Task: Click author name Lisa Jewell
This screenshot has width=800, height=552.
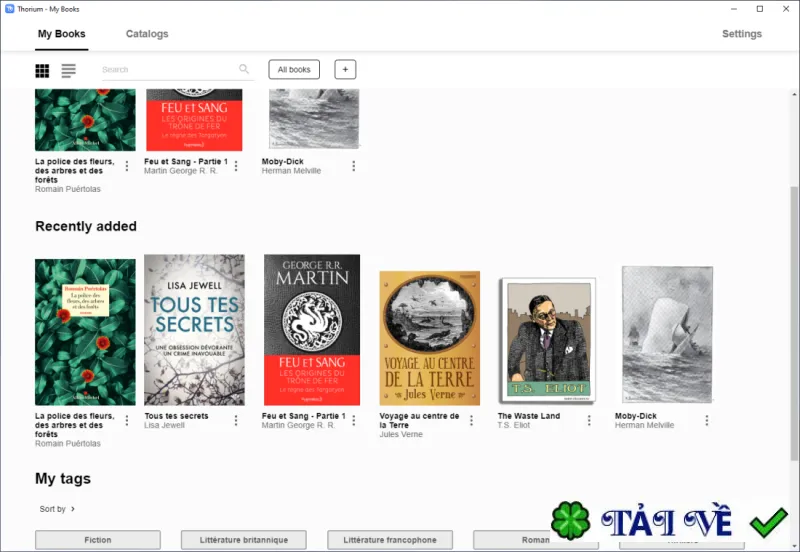Action: [x=164, y=425]
